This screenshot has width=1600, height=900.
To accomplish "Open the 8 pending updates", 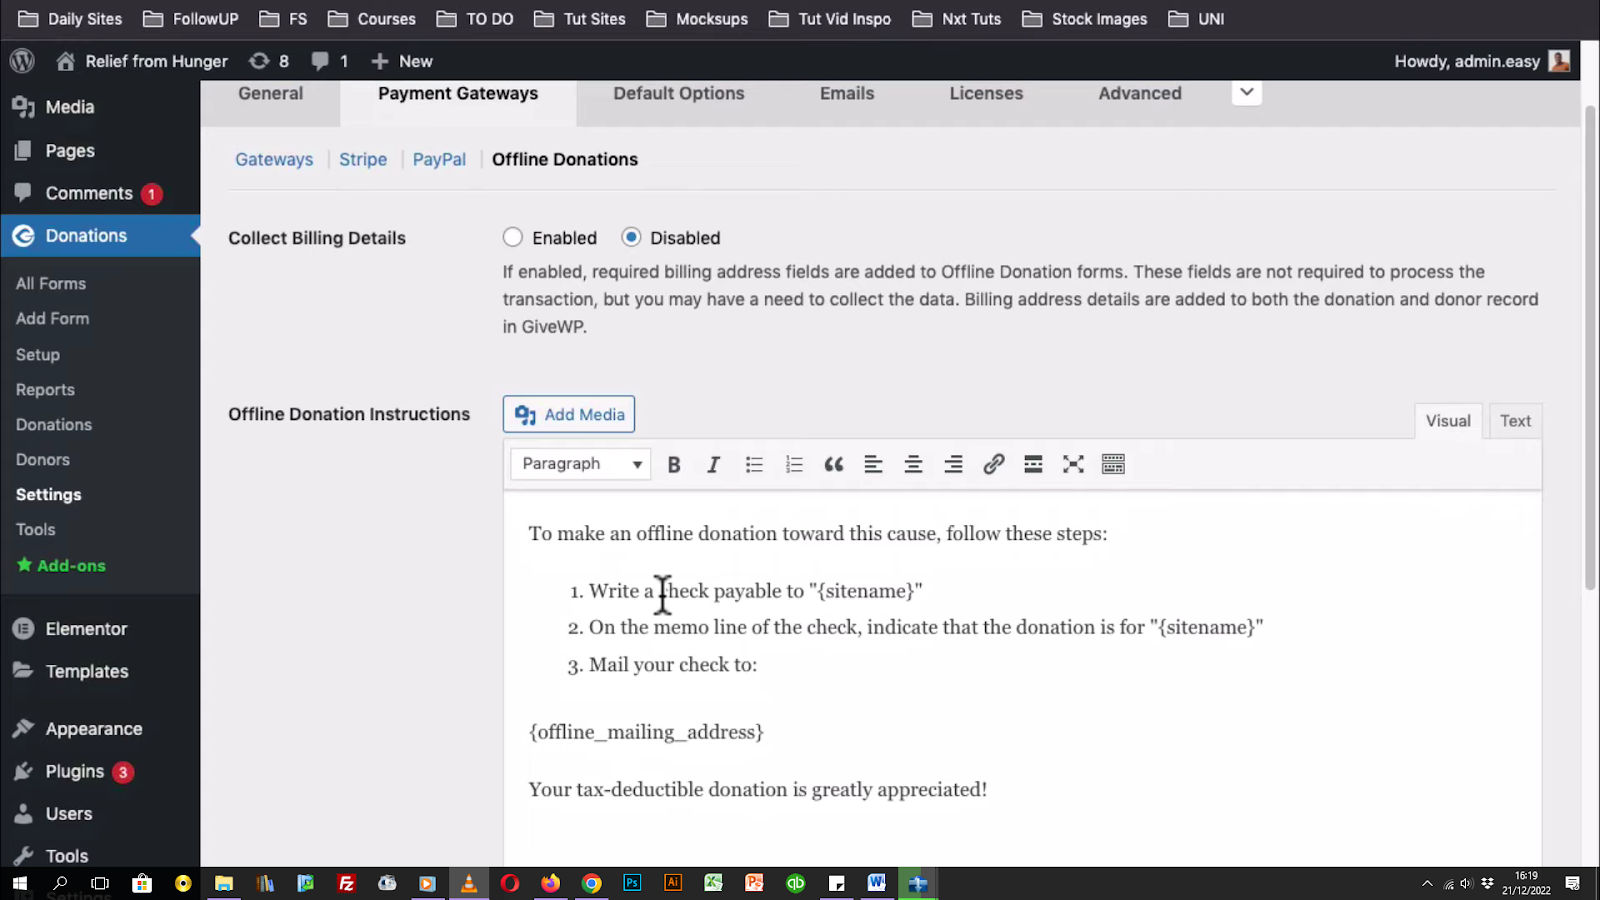I will click(270, 61).
